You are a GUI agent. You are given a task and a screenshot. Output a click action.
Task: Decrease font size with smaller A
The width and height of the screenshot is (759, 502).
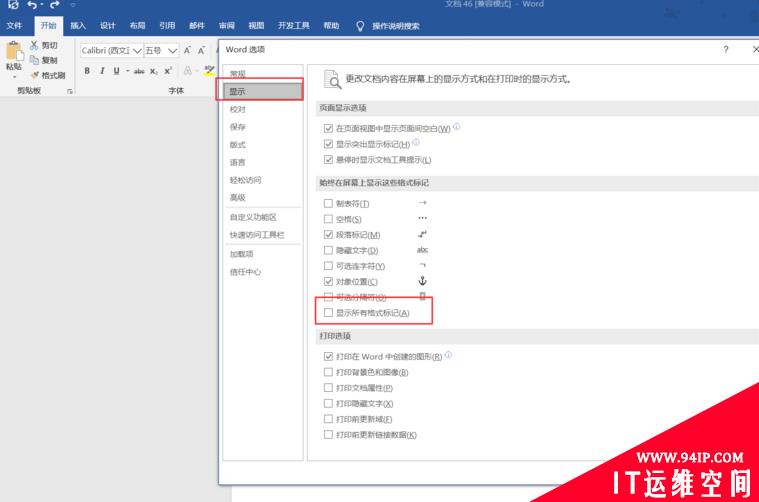[201, 50]
